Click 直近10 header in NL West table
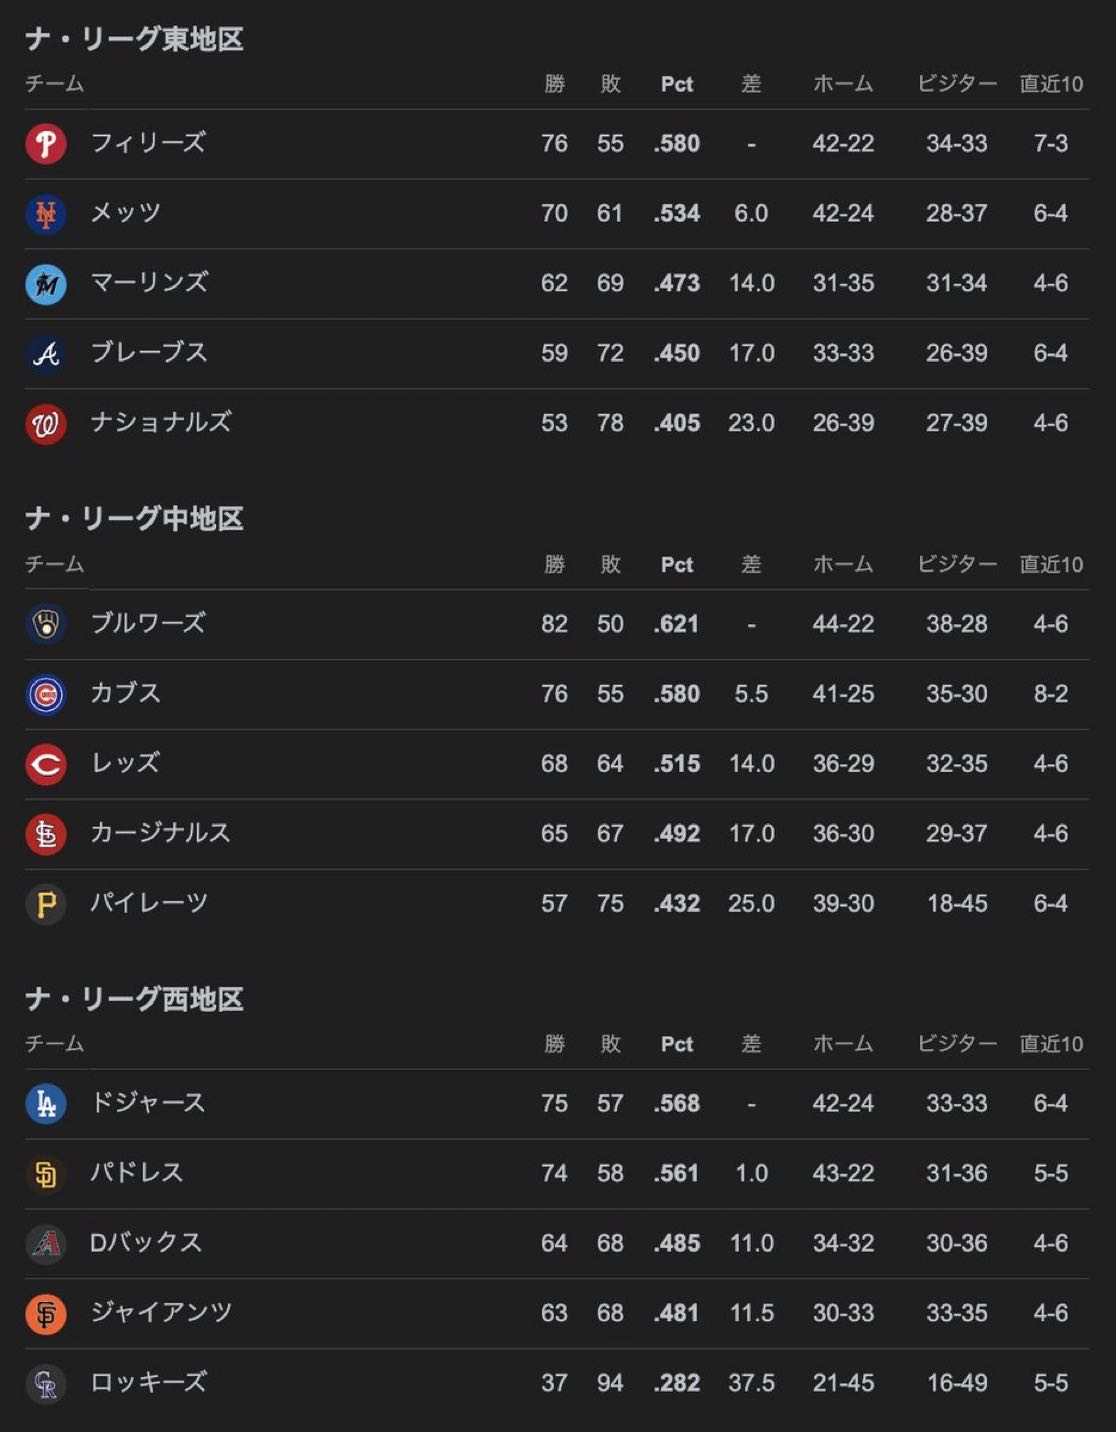This screenshot has height=1432, width=1116. pyautogui.click(x=1051, y=1044)
